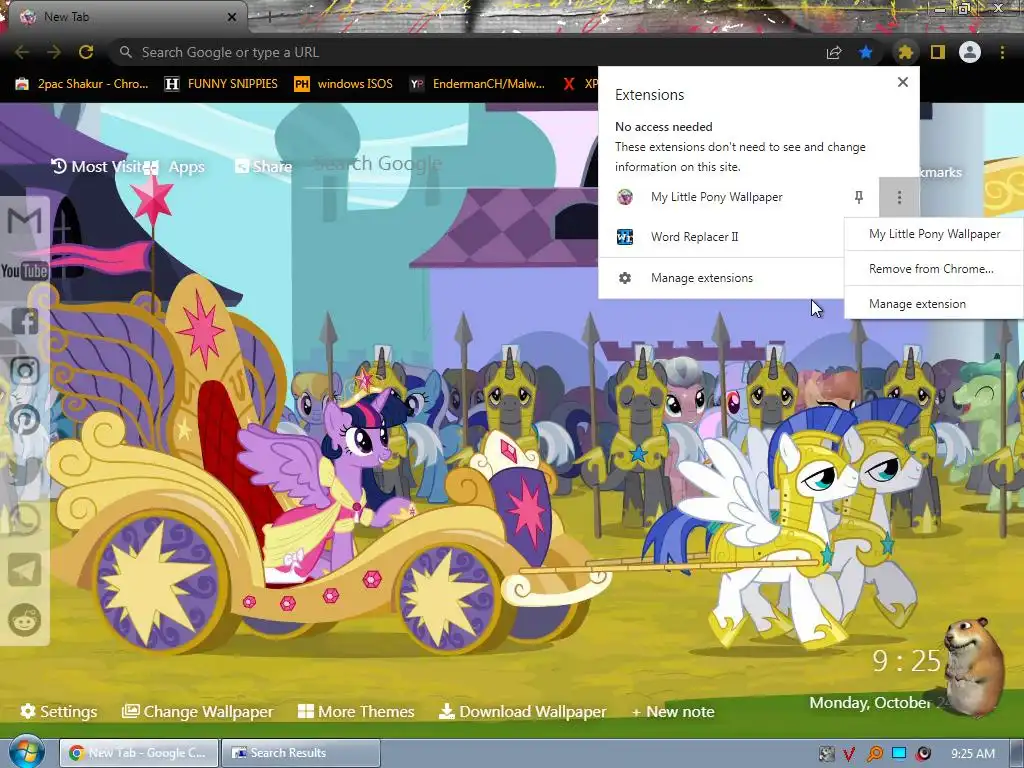The image size is (1024, 768).
Task: Open Chrome's three-dot main menu
Action: [1002, 52]
